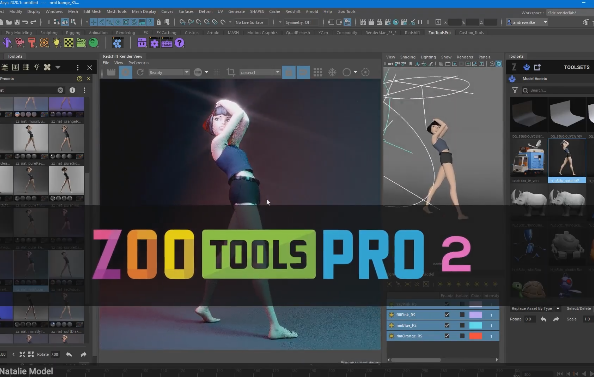Click the orange atom shelf icon
The image size is (594, 377).
point(44,43)
